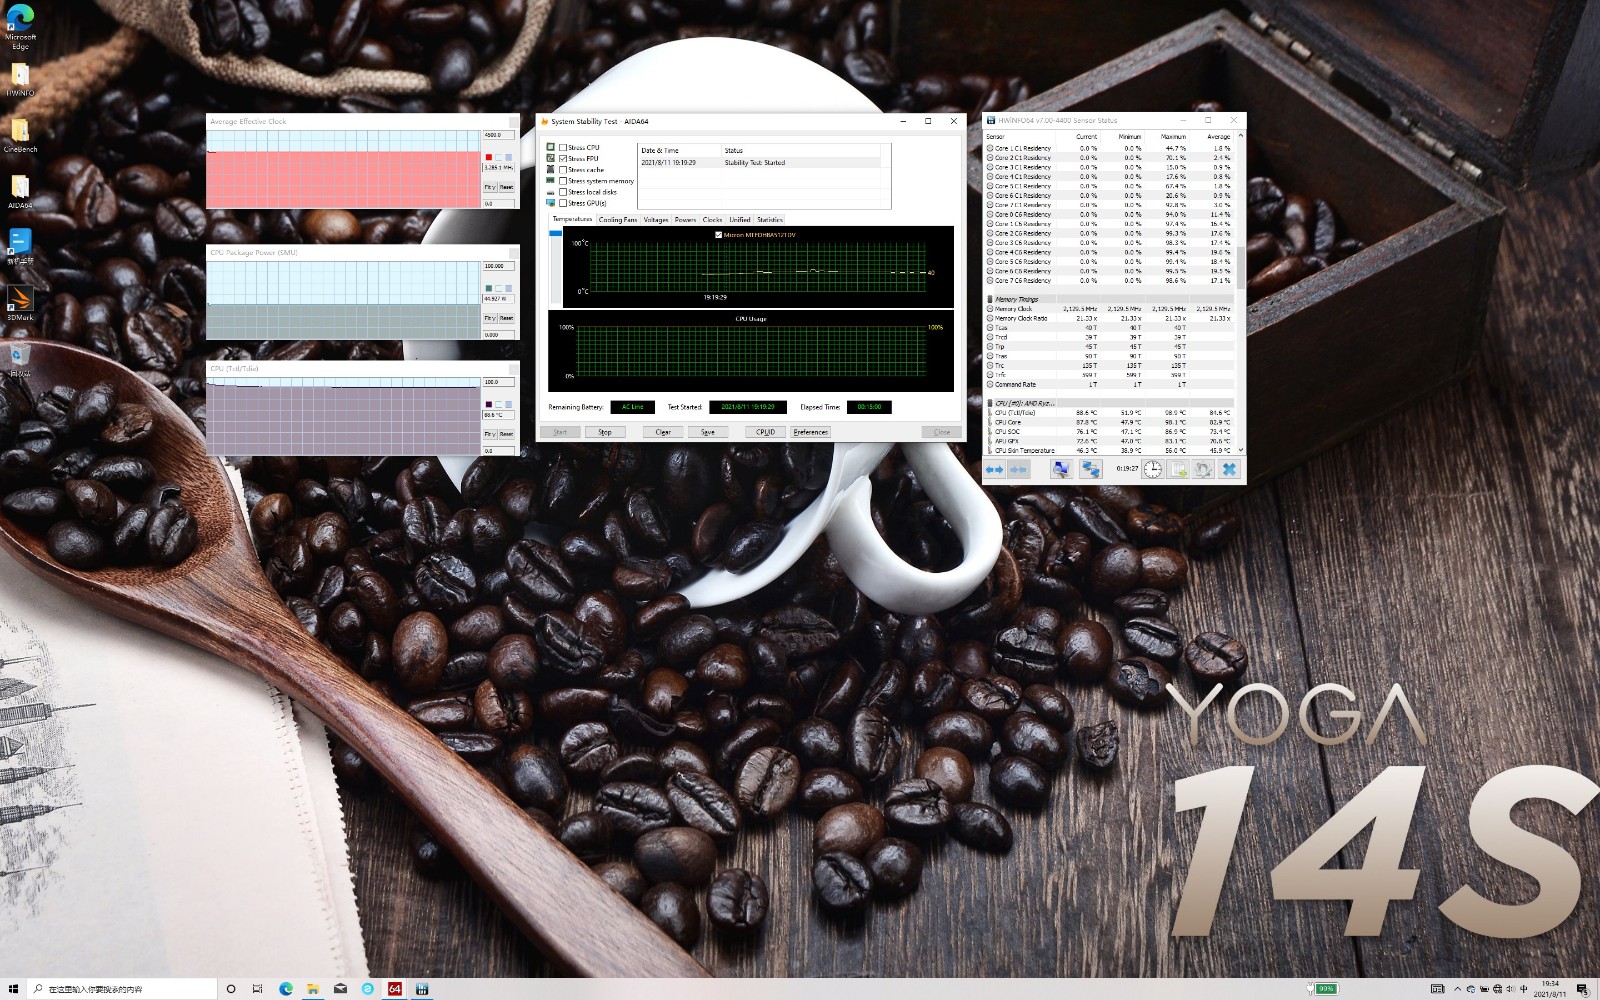
Task: Select CPU Skin Temperature sensor row
Action: 1110,450
